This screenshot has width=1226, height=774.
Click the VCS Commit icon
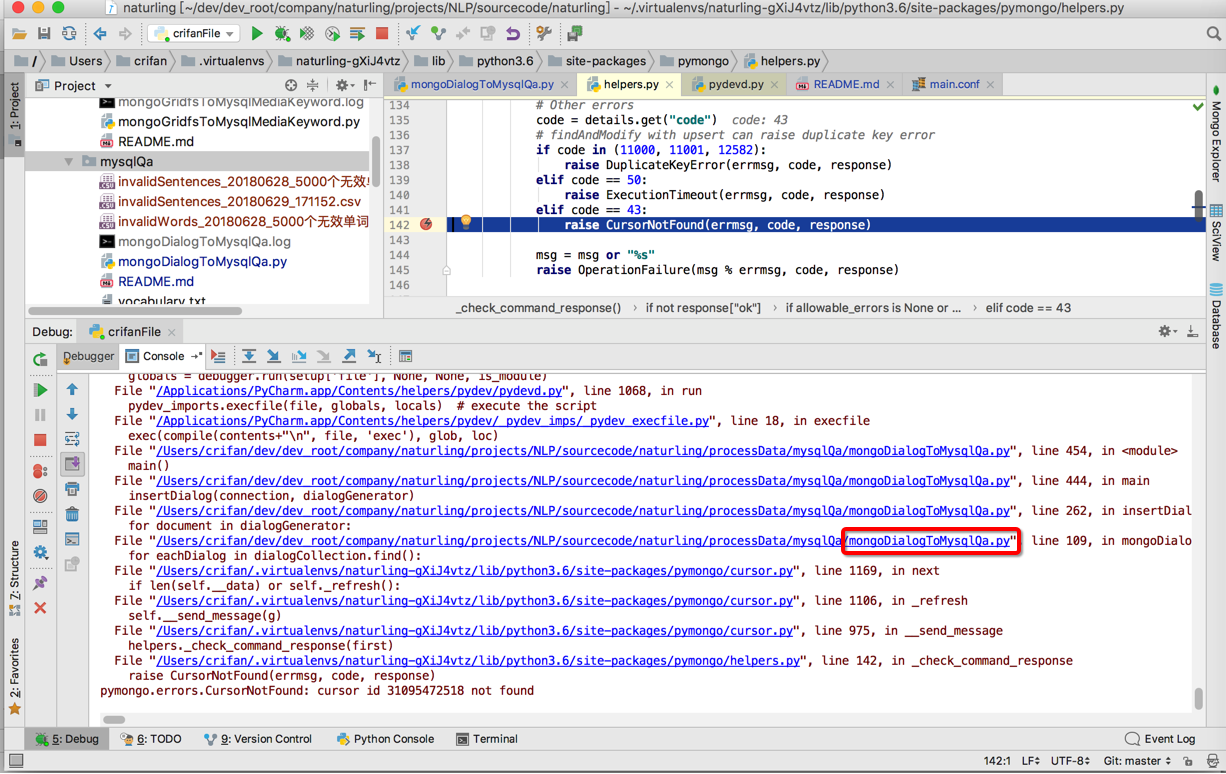click(x=438, y=33)
